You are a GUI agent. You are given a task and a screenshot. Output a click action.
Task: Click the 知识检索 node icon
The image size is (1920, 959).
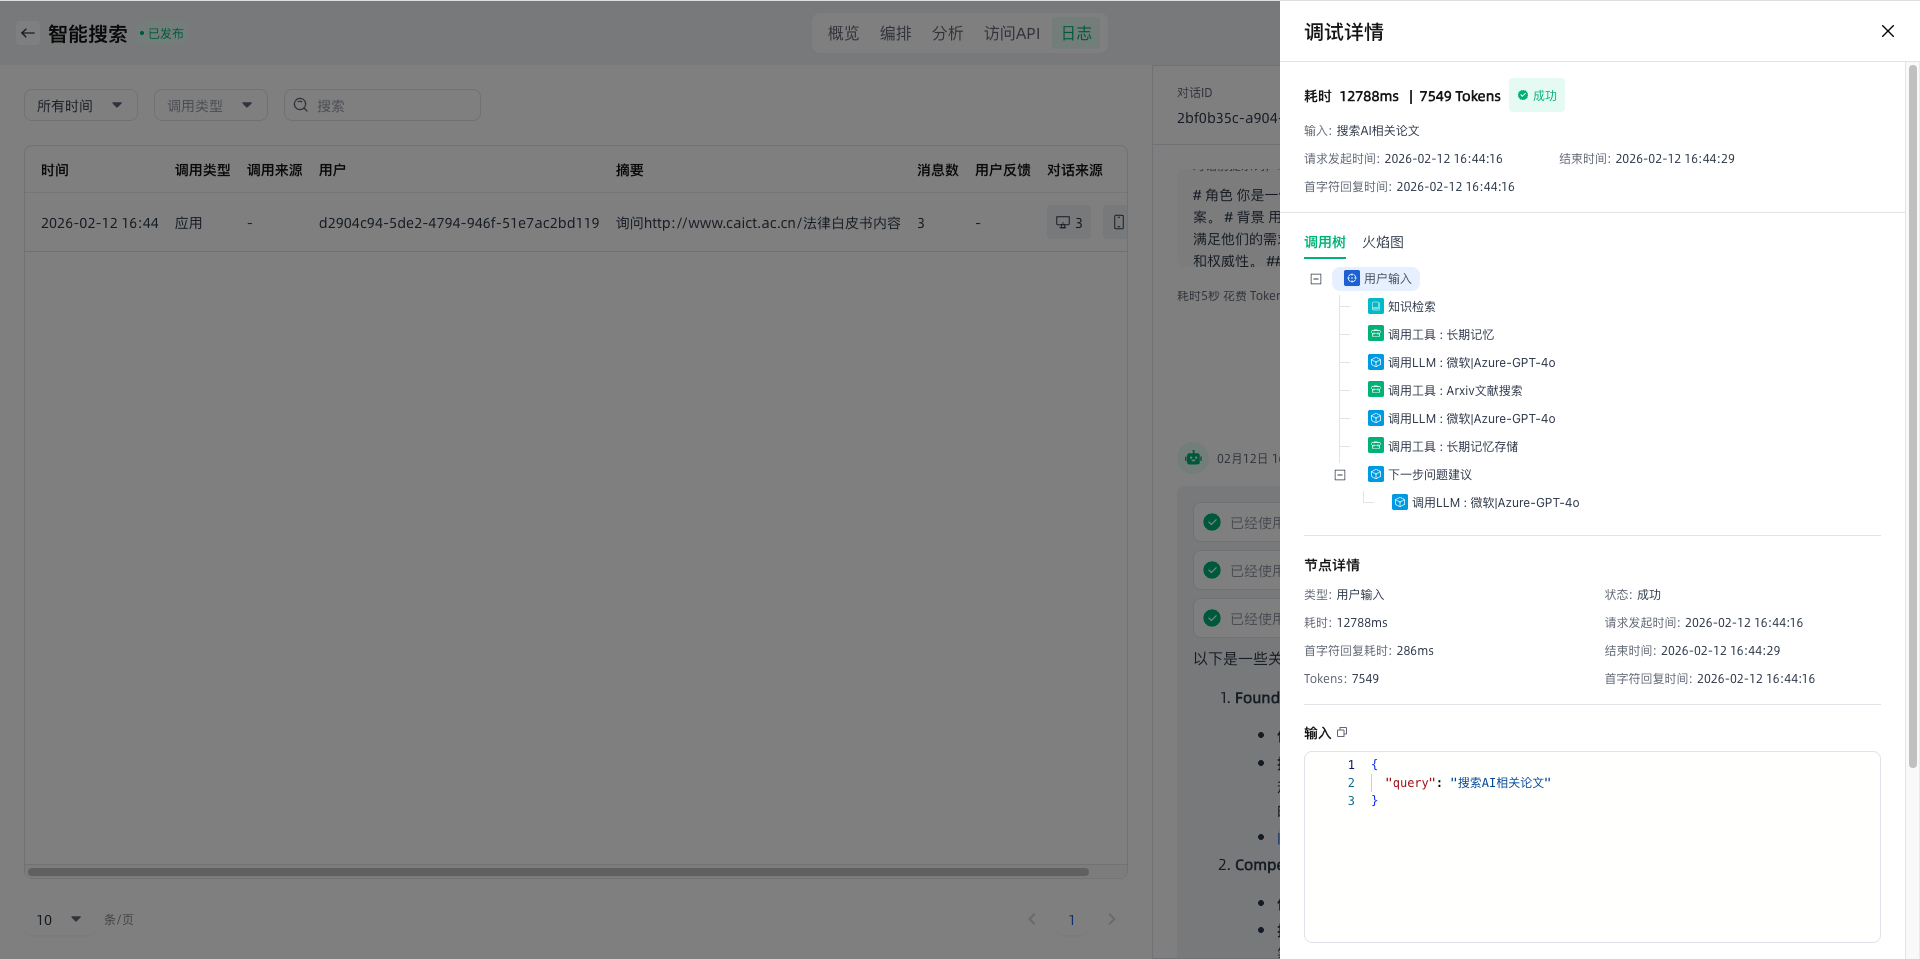click(1376, 306)
